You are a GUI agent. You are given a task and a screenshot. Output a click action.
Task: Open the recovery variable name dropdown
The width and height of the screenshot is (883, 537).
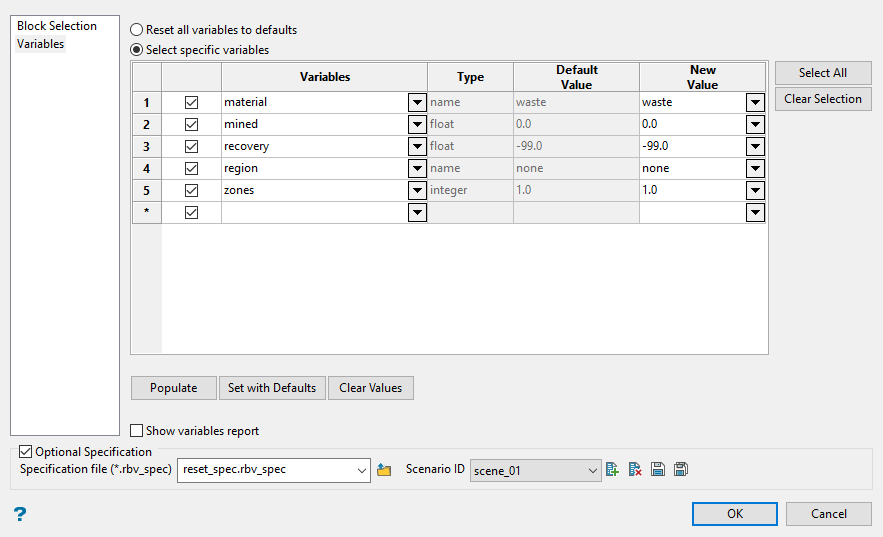pyautogui.click(x=416, y=146)
